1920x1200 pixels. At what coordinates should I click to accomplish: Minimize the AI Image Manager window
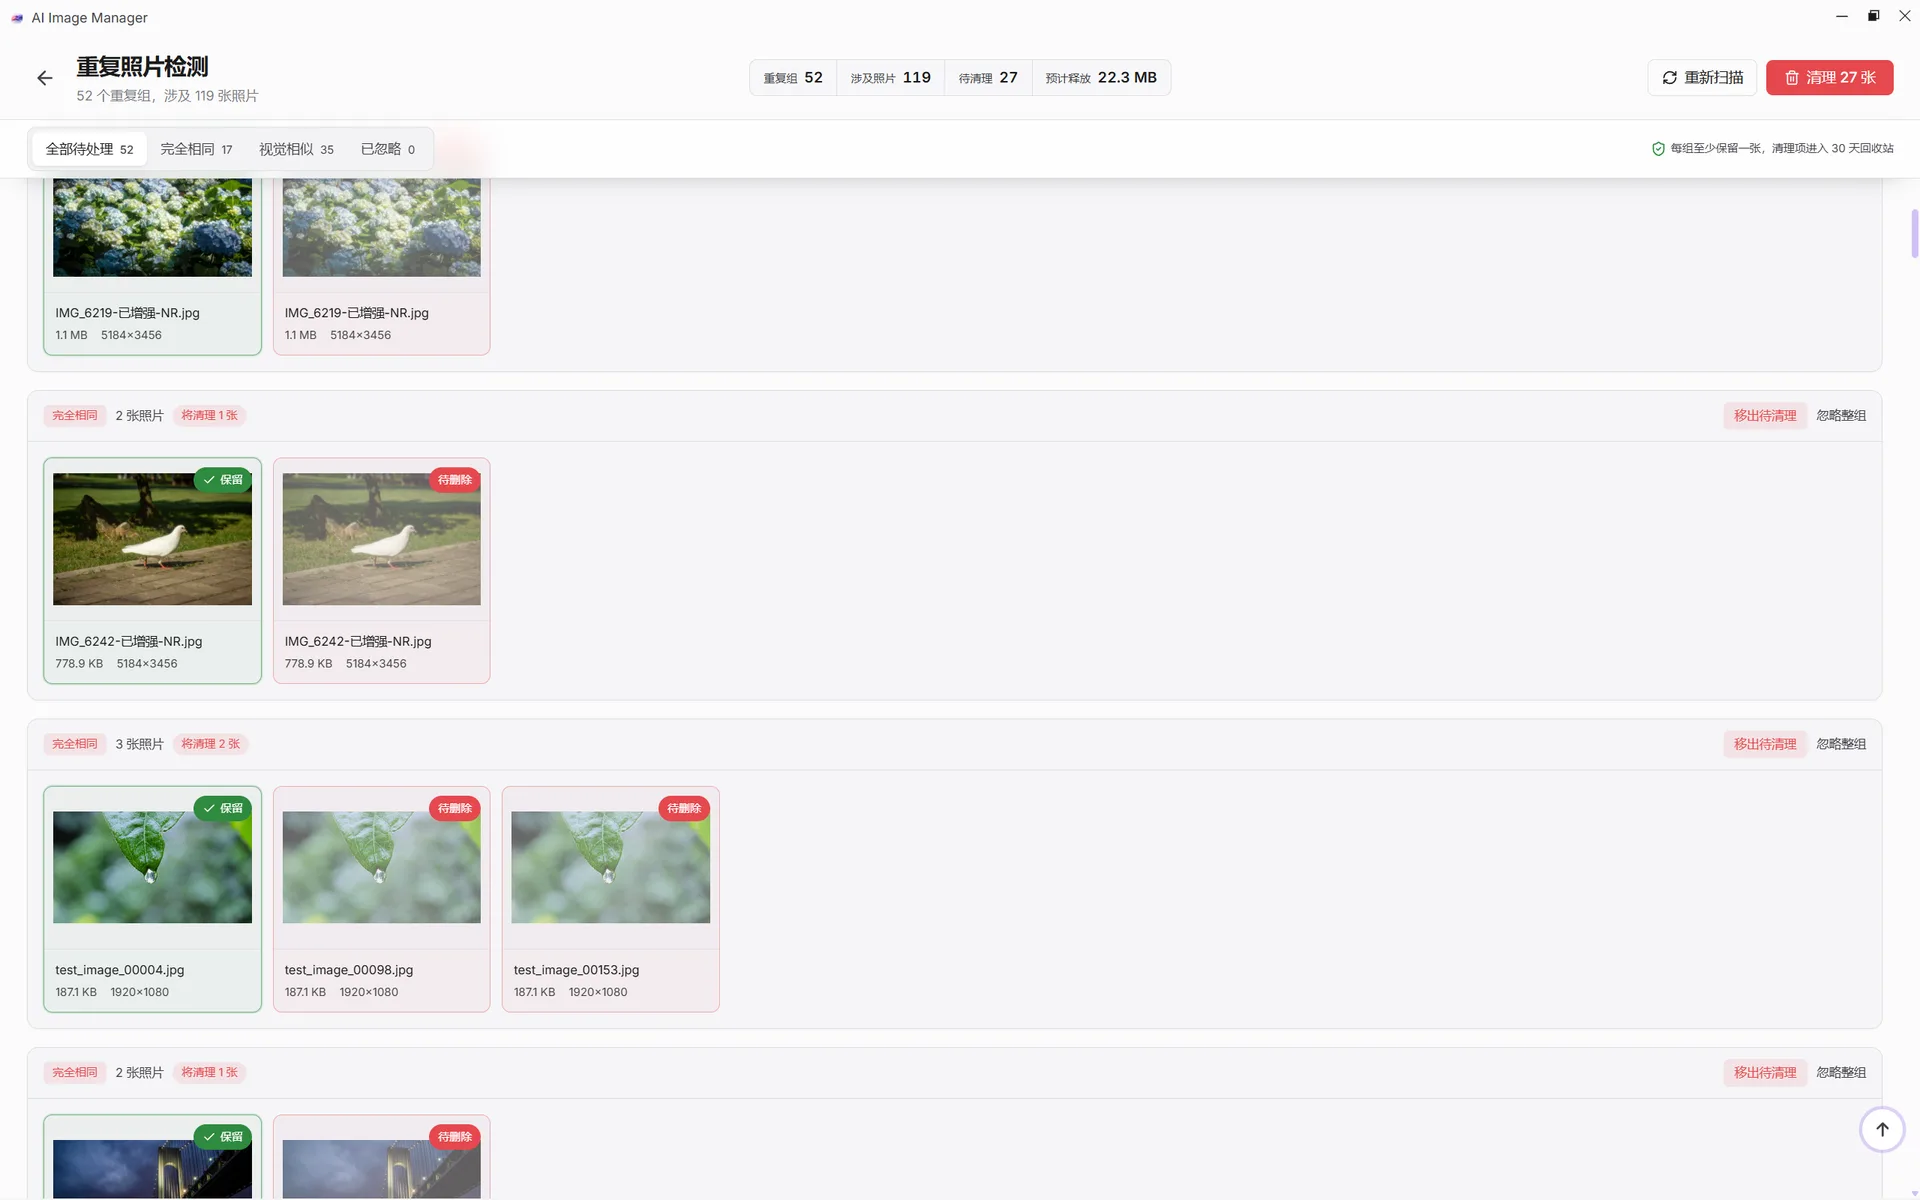tap(1842, 16)
